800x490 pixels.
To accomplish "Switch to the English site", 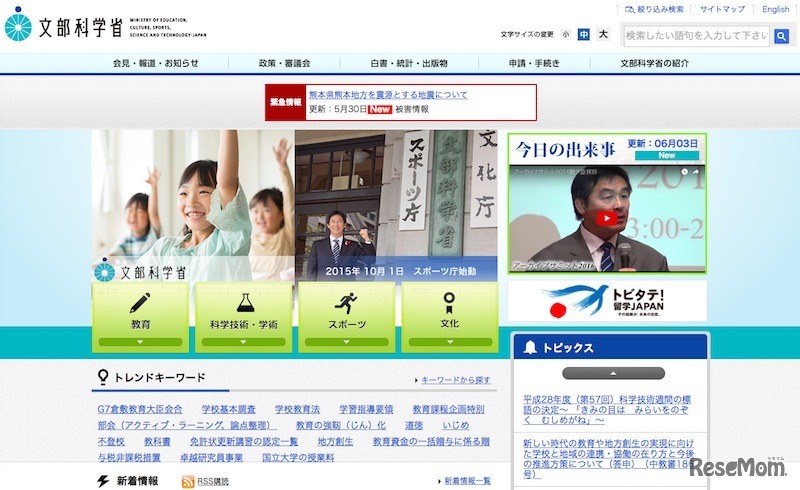I will click(x=776, y=9).
